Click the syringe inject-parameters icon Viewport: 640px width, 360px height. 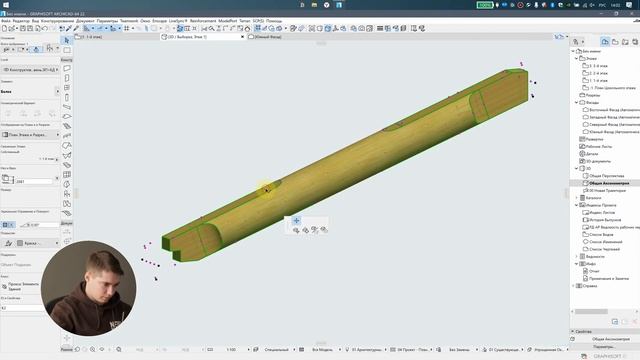[x=76, y=28]
